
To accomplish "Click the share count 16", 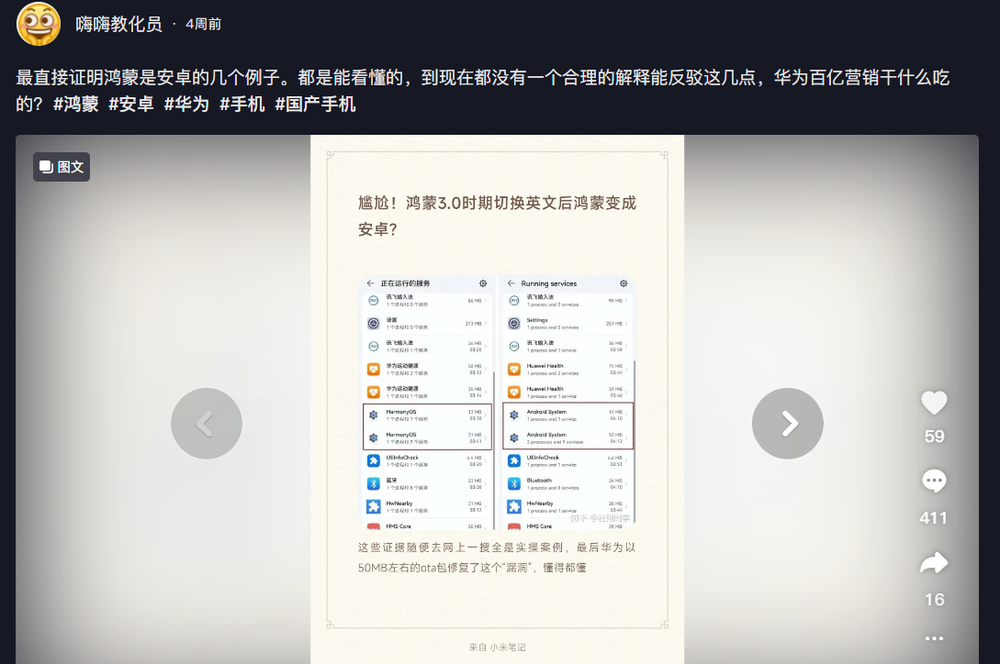I will 934,600.
